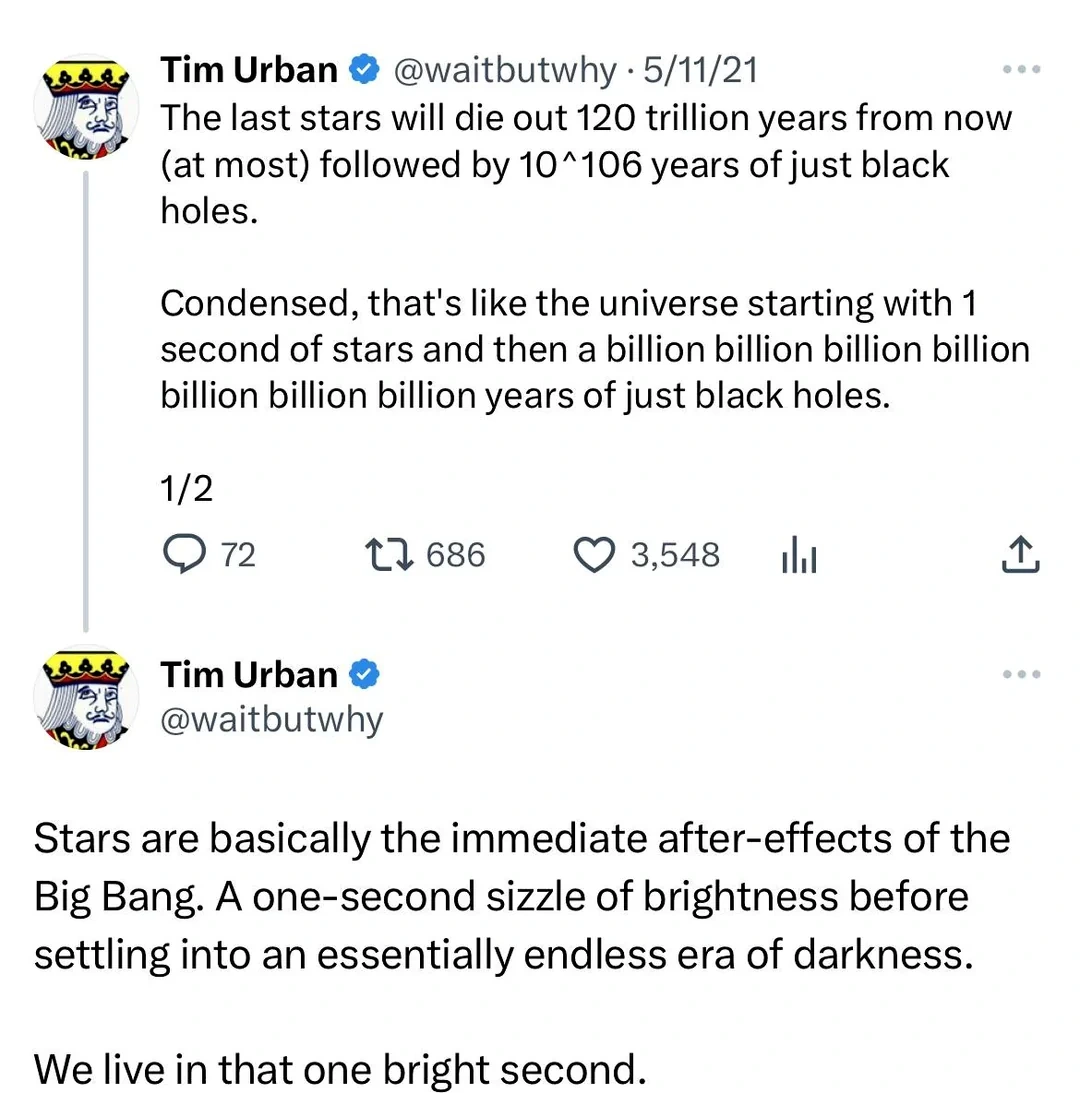This screenshot has height=1093, width=1080.
Task: Open Tim Urban's name on the second tweet
Action: coord(249,675)
